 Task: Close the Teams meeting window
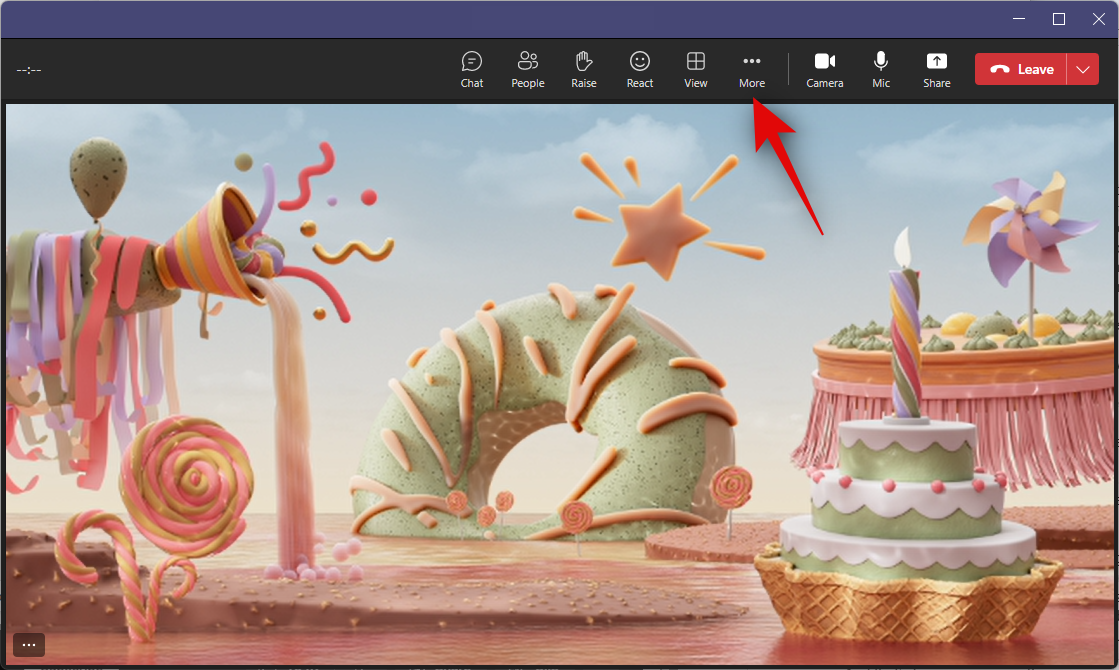coord(1098,19)
